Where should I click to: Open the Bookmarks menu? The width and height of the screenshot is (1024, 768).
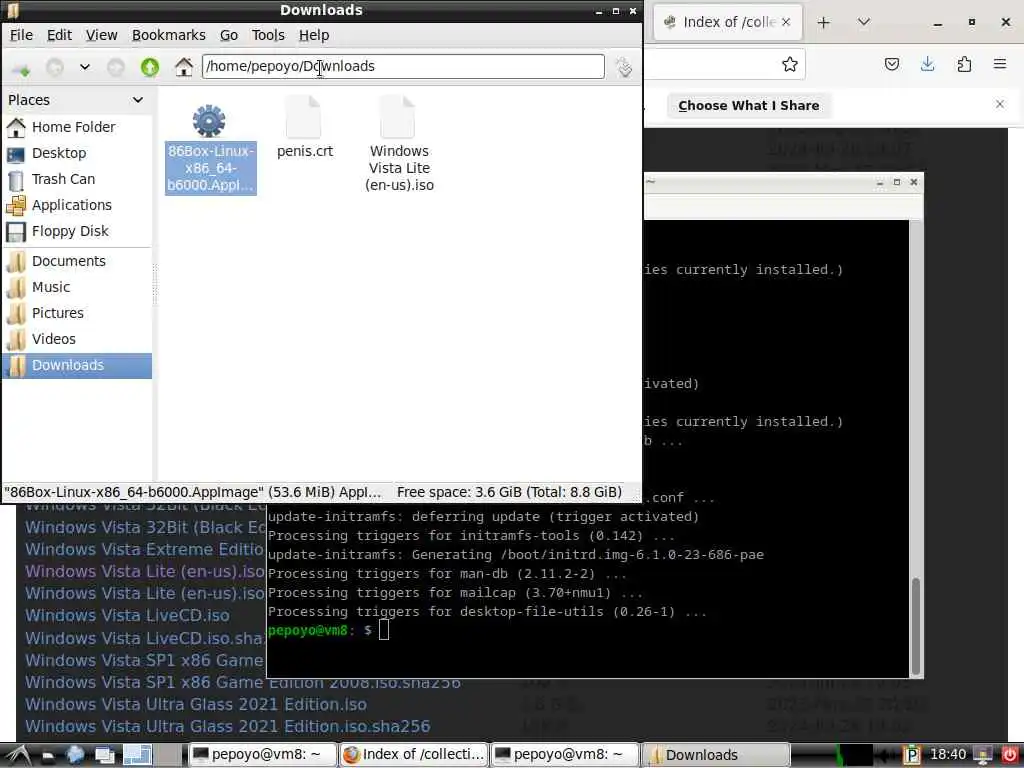[168, 35]
